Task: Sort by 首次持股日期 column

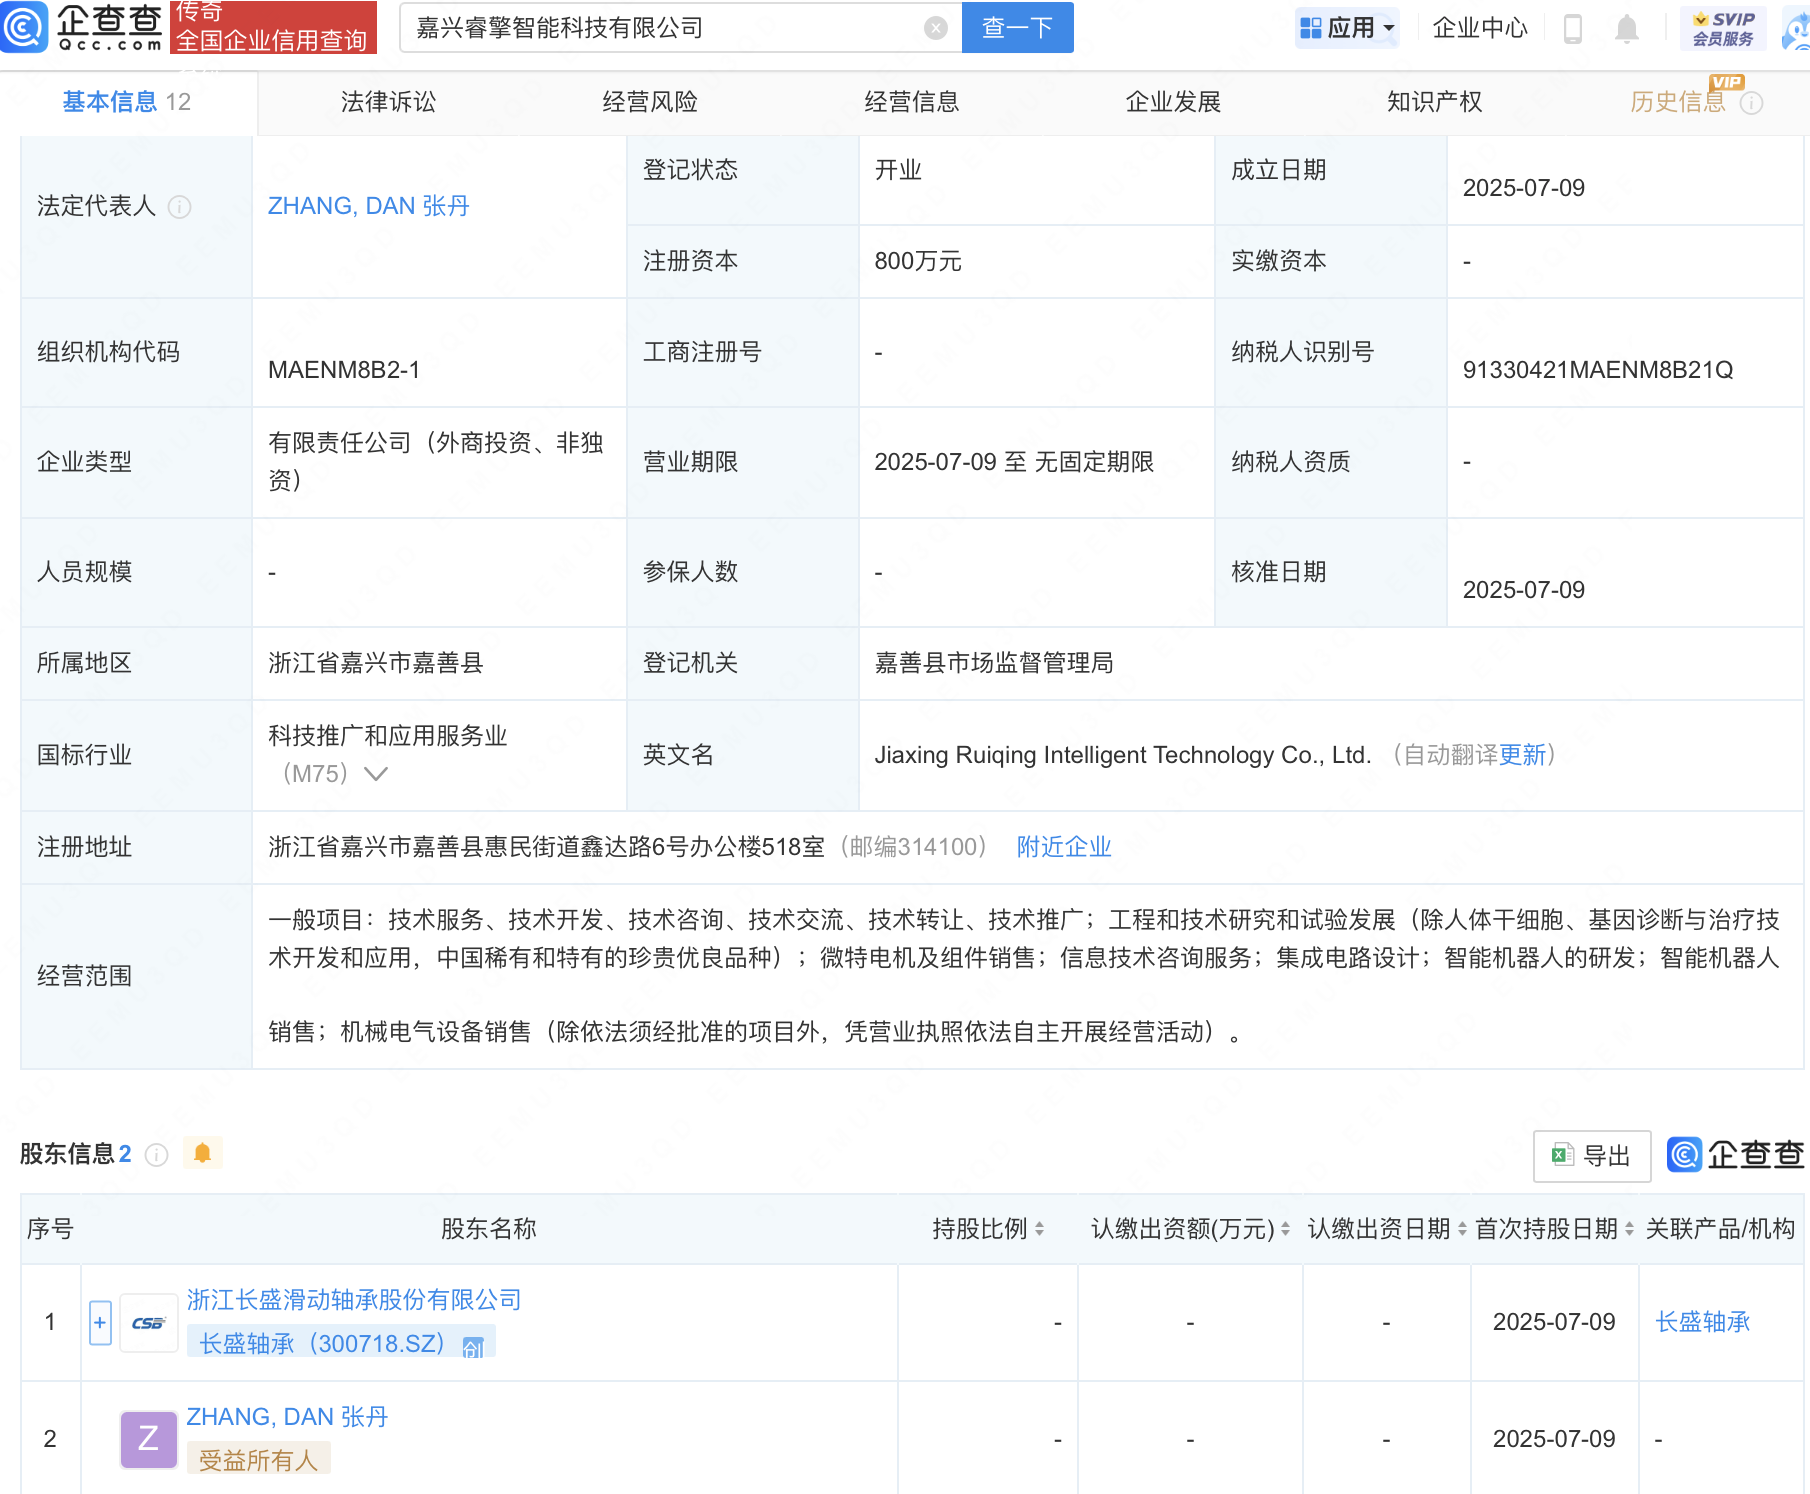Action: 1629,1229
